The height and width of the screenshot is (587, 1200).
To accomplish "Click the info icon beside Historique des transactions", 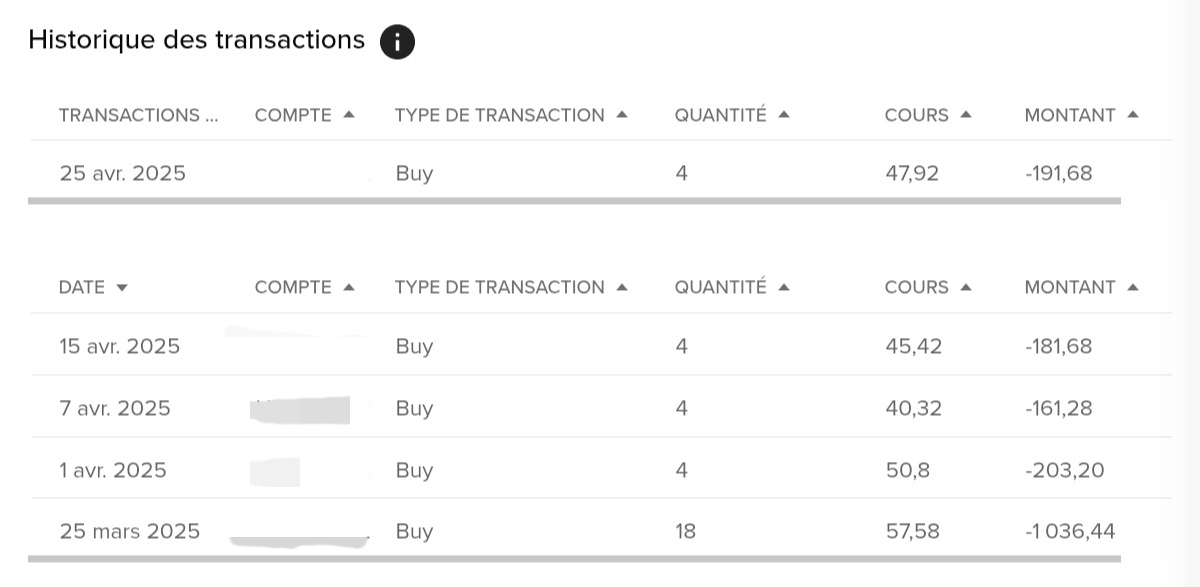I will [397, 42].
